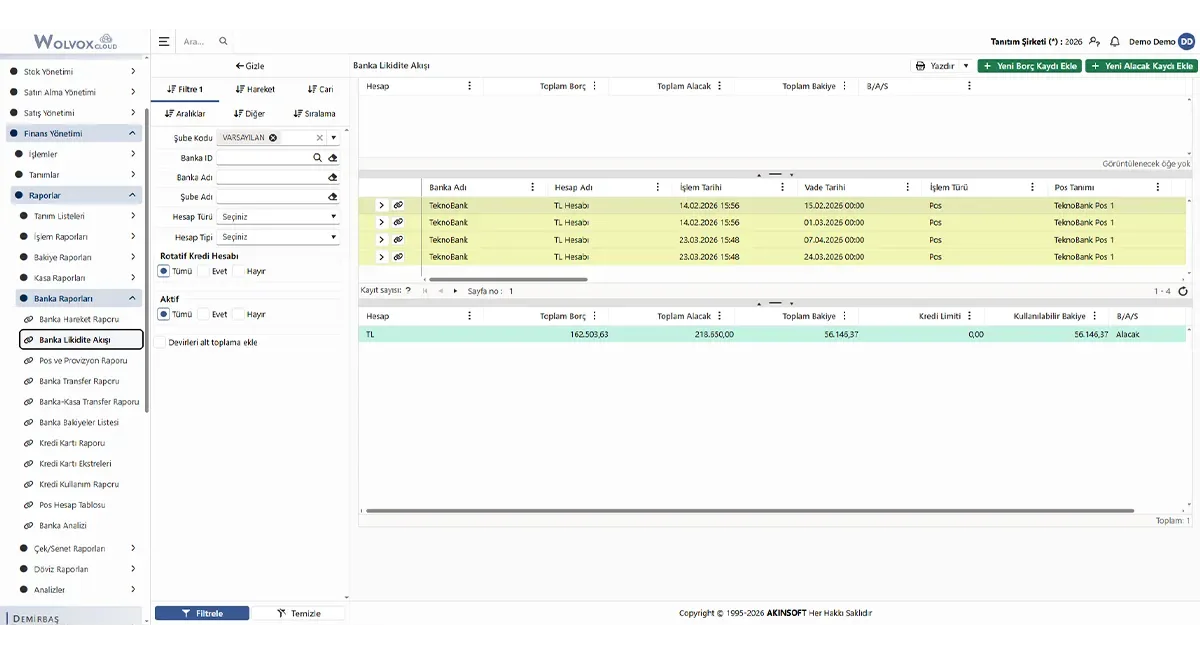
Task: Open link icon on 15.02.2026 vade row
Action: click(x=398, y=205)
